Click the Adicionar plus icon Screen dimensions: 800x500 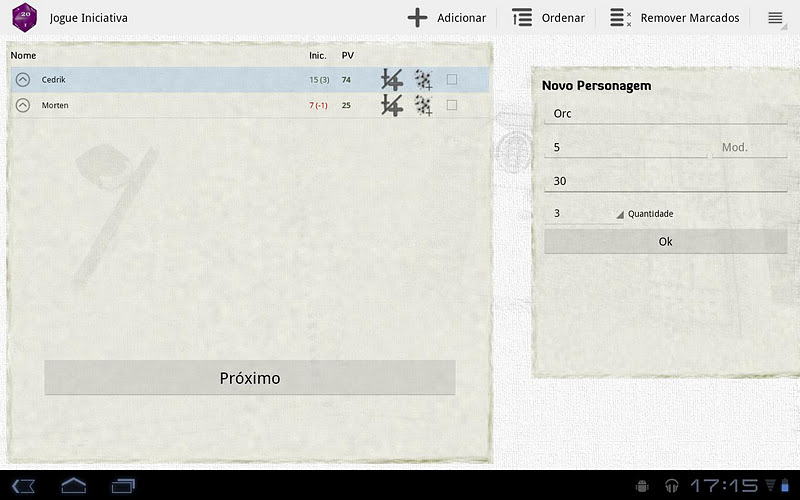click(x=417, y=18)
